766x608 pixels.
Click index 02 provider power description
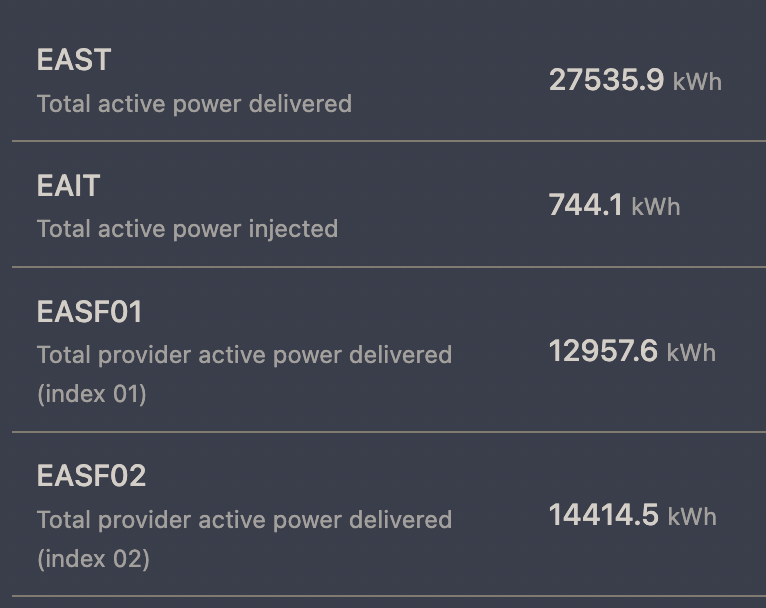[244, 539]
